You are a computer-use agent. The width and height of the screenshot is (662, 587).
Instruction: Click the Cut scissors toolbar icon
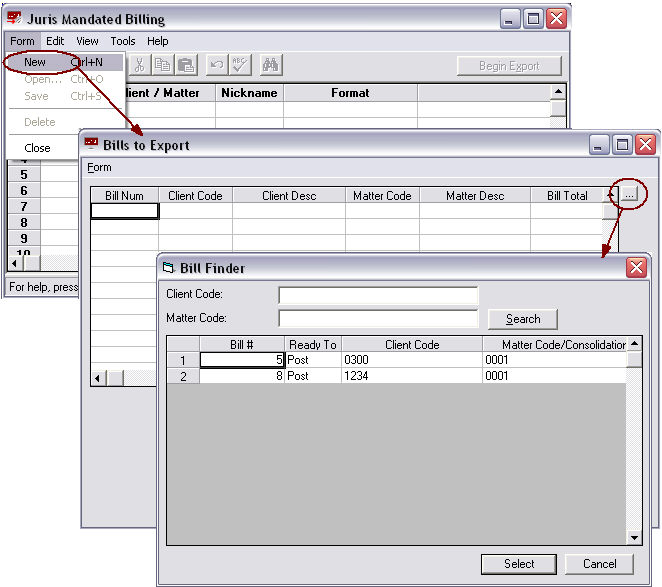[x=139, y=65]
